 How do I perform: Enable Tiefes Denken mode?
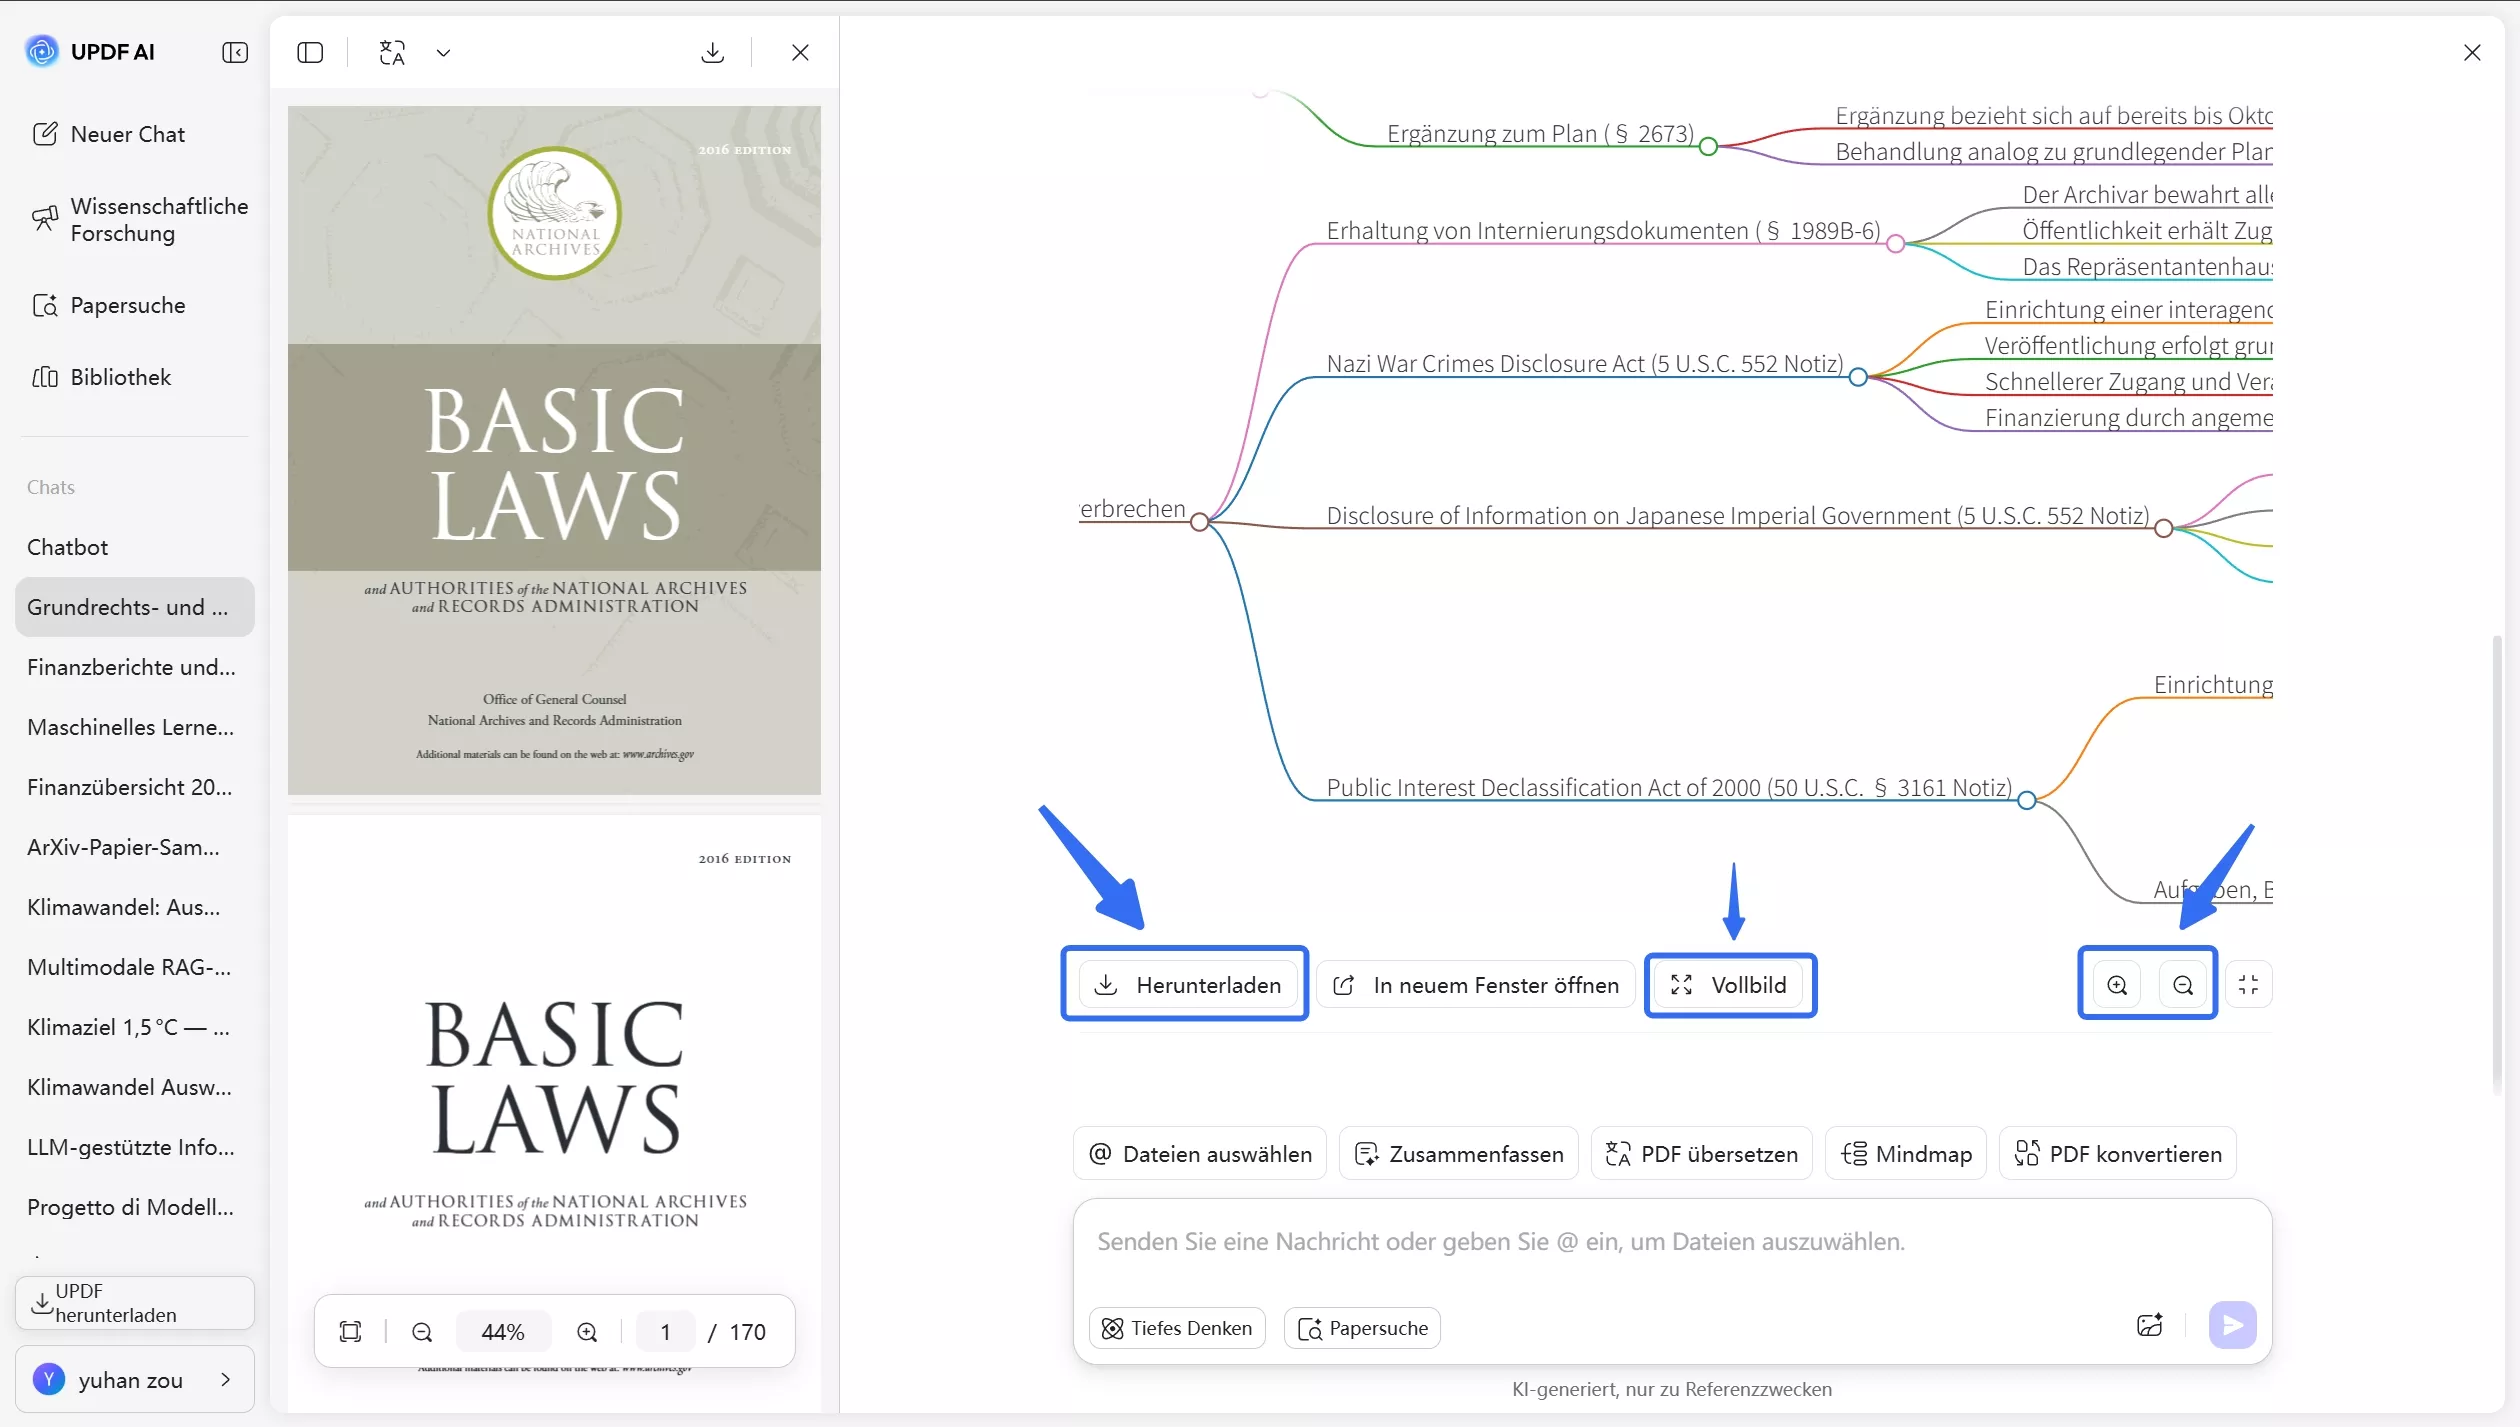[x=1176, y=1327]
